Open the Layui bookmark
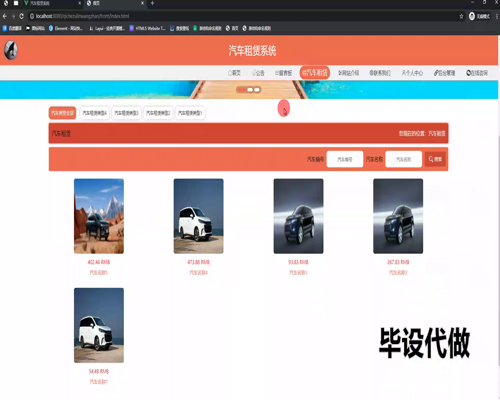The height and width of the screenshot is (400, 500). (107, 28)
